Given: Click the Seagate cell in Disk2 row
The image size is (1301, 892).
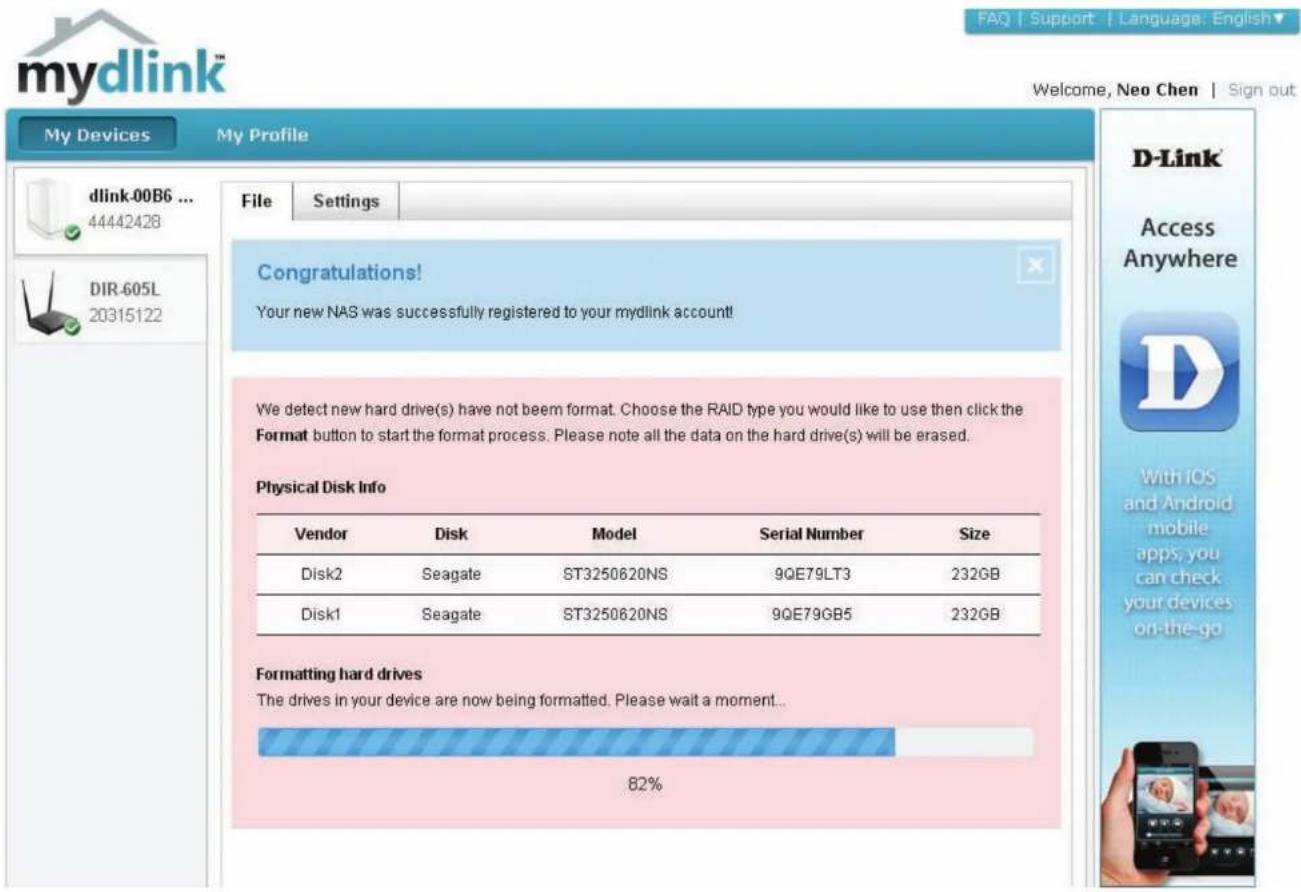Looking at the screenshot, I should (451, 575).
